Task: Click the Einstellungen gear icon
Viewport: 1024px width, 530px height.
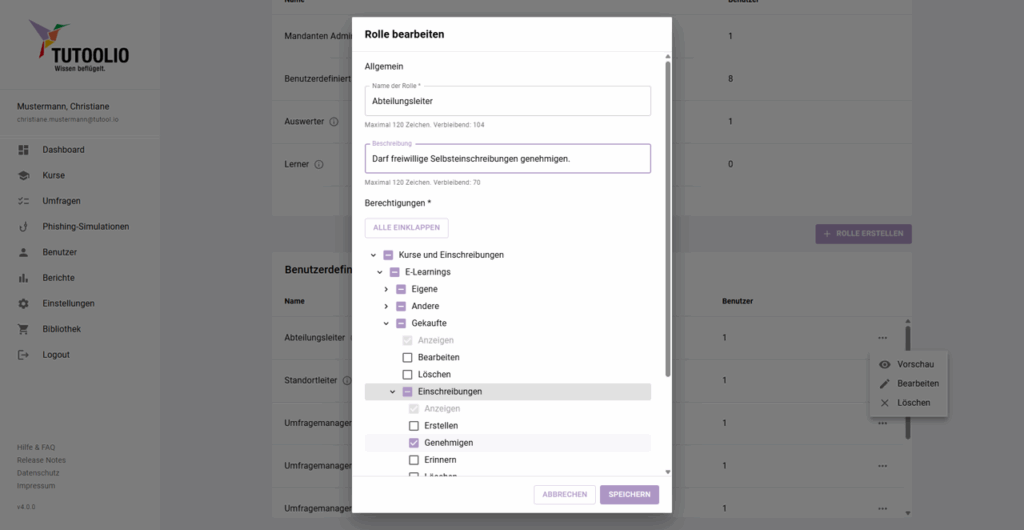Action: [x=23, y=304]
